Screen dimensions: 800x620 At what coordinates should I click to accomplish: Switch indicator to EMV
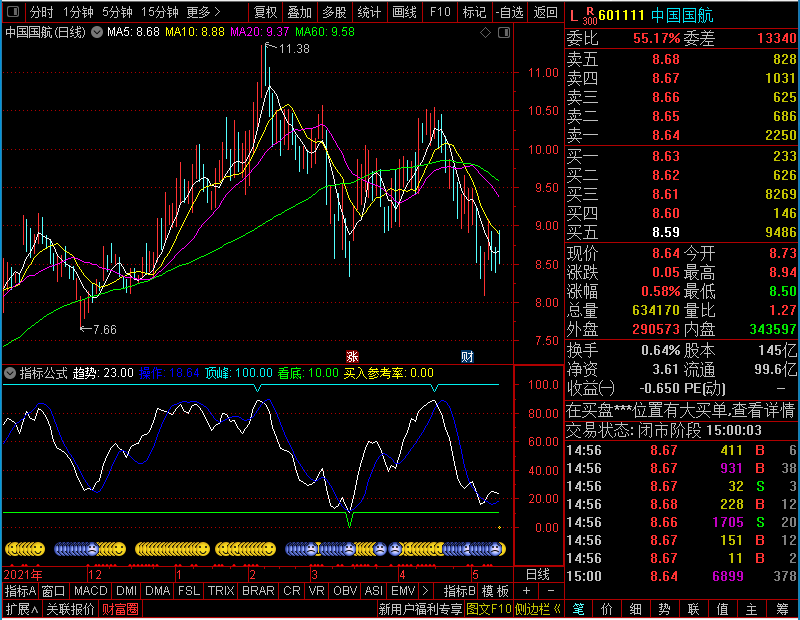[x=403, y=591]
